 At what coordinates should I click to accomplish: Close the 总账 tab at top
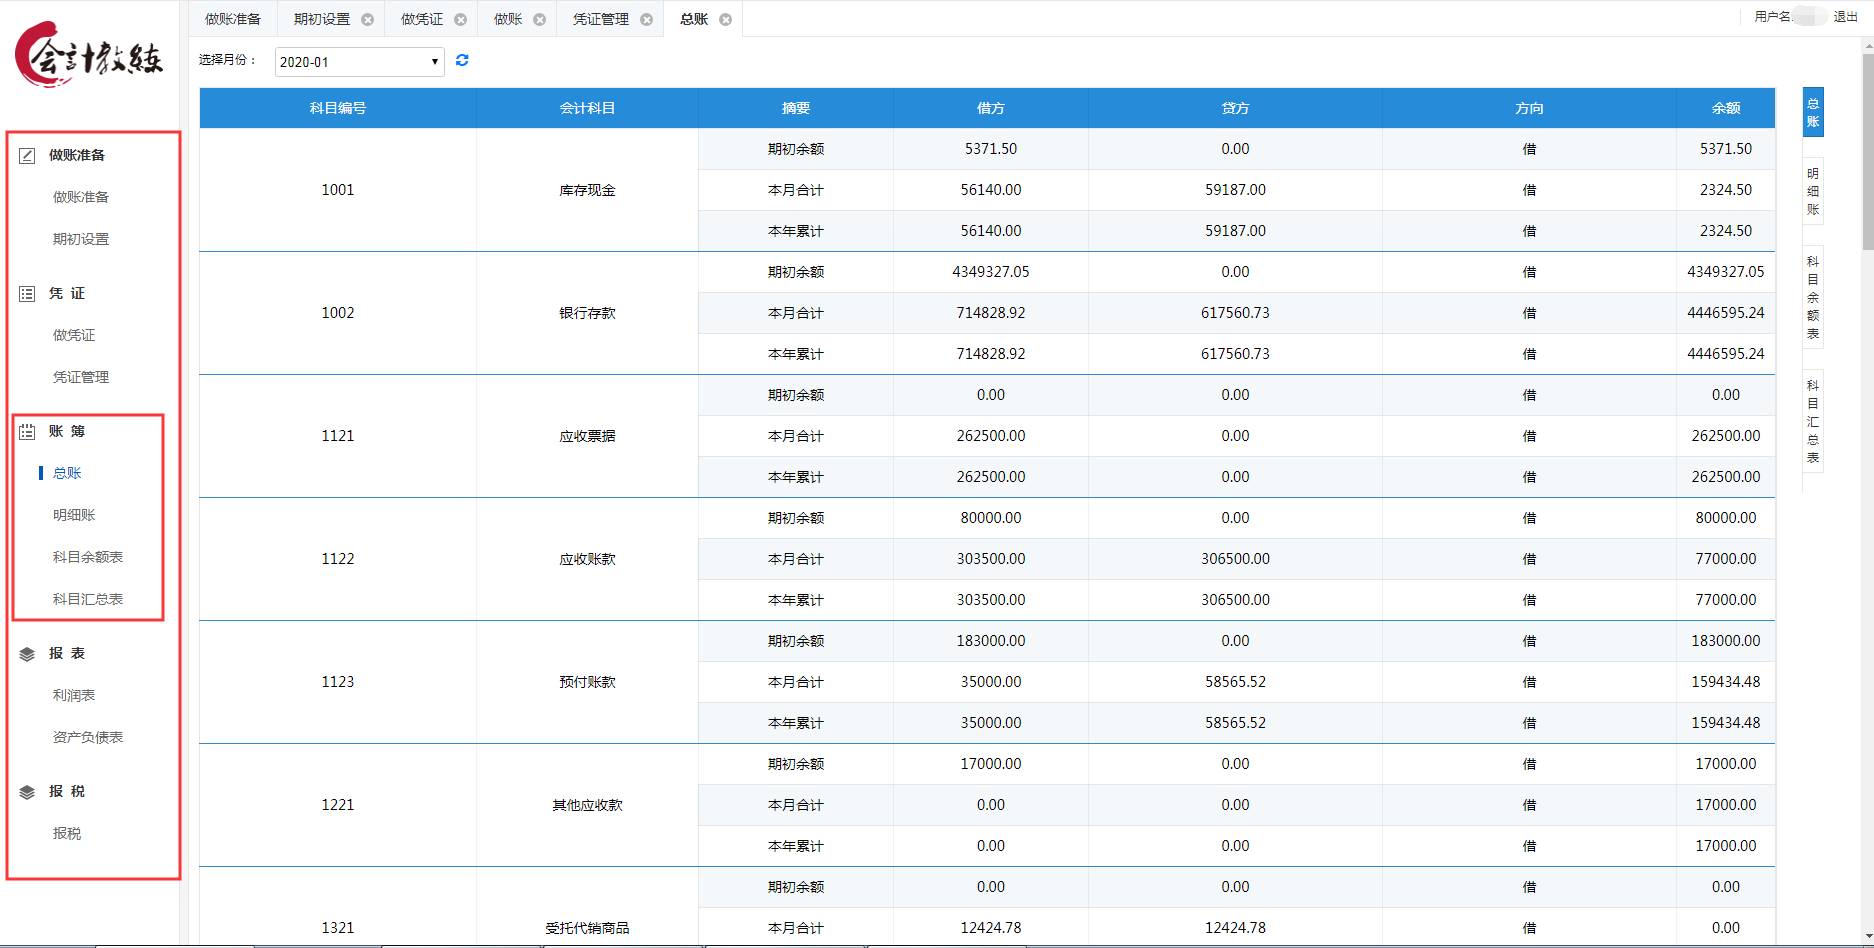pyautogui.click(x=726, y=20)
